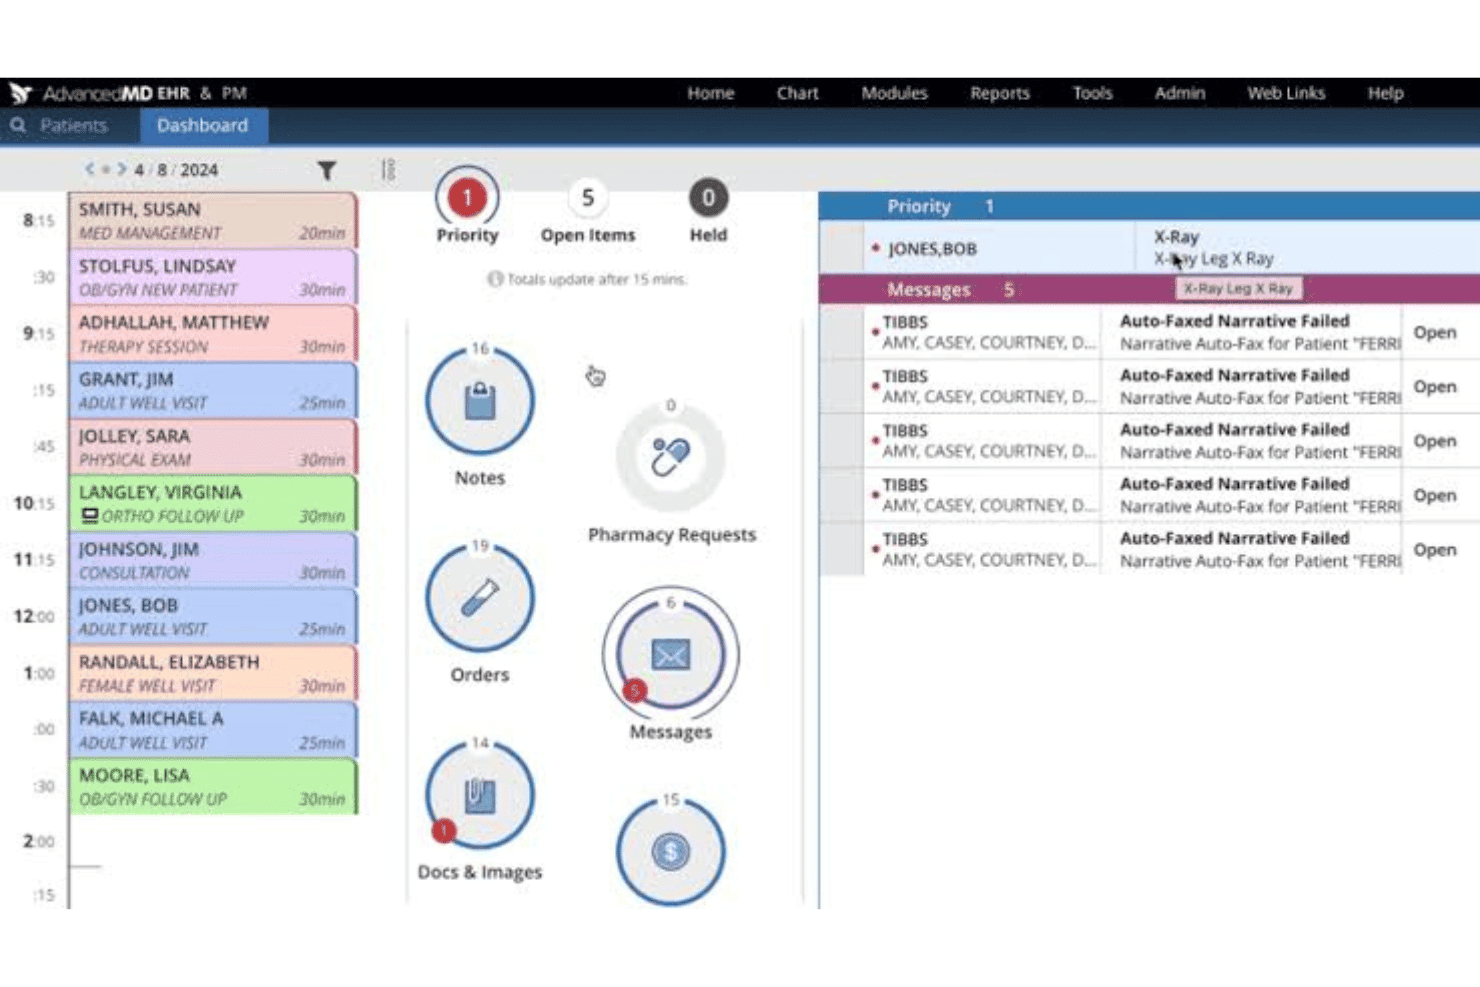Viewport: 1480px width, 987px height.
Task: Click the schedule date 4 / 8 / 2024
Action: [x=176, y=170]
